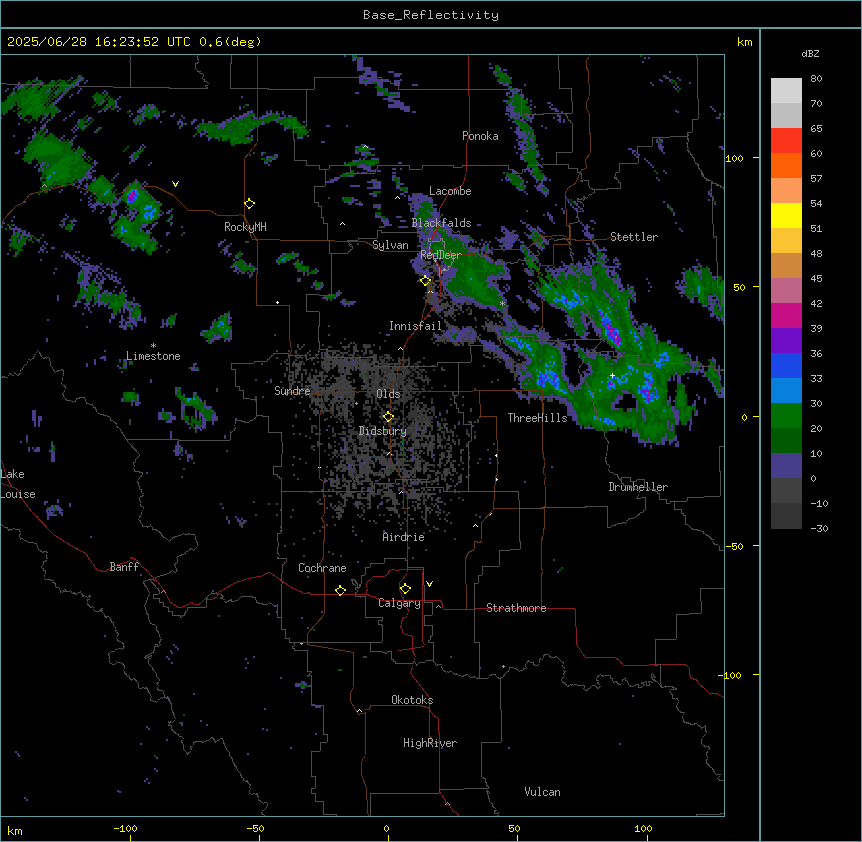Click the Ponoka city label
862x842 pixels.
pos(480,136)
